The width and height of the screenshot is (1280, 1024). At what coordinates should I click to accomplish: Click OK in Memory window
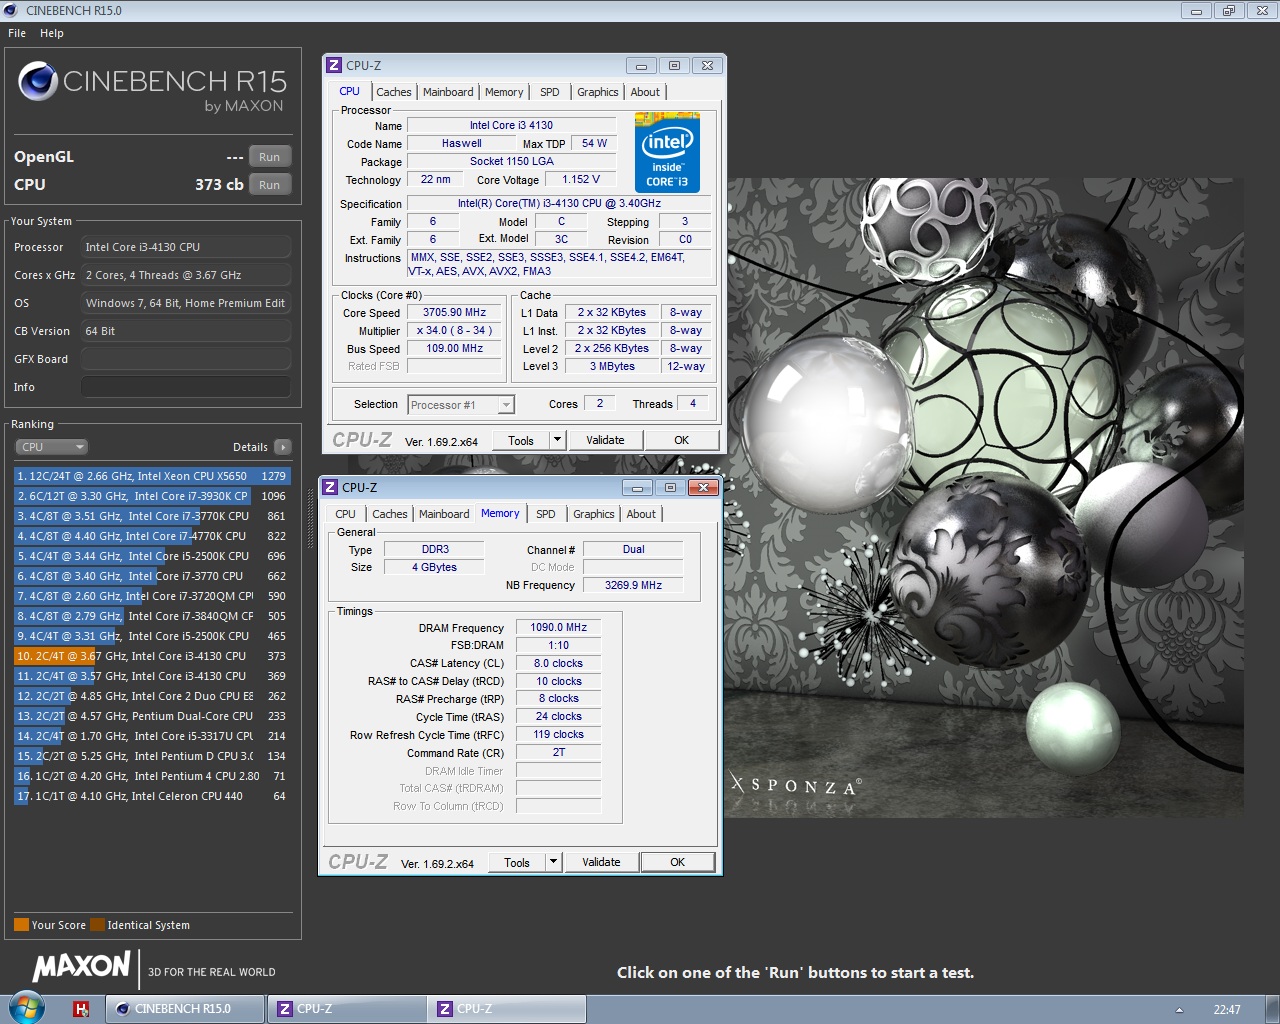tap(677, 862)
